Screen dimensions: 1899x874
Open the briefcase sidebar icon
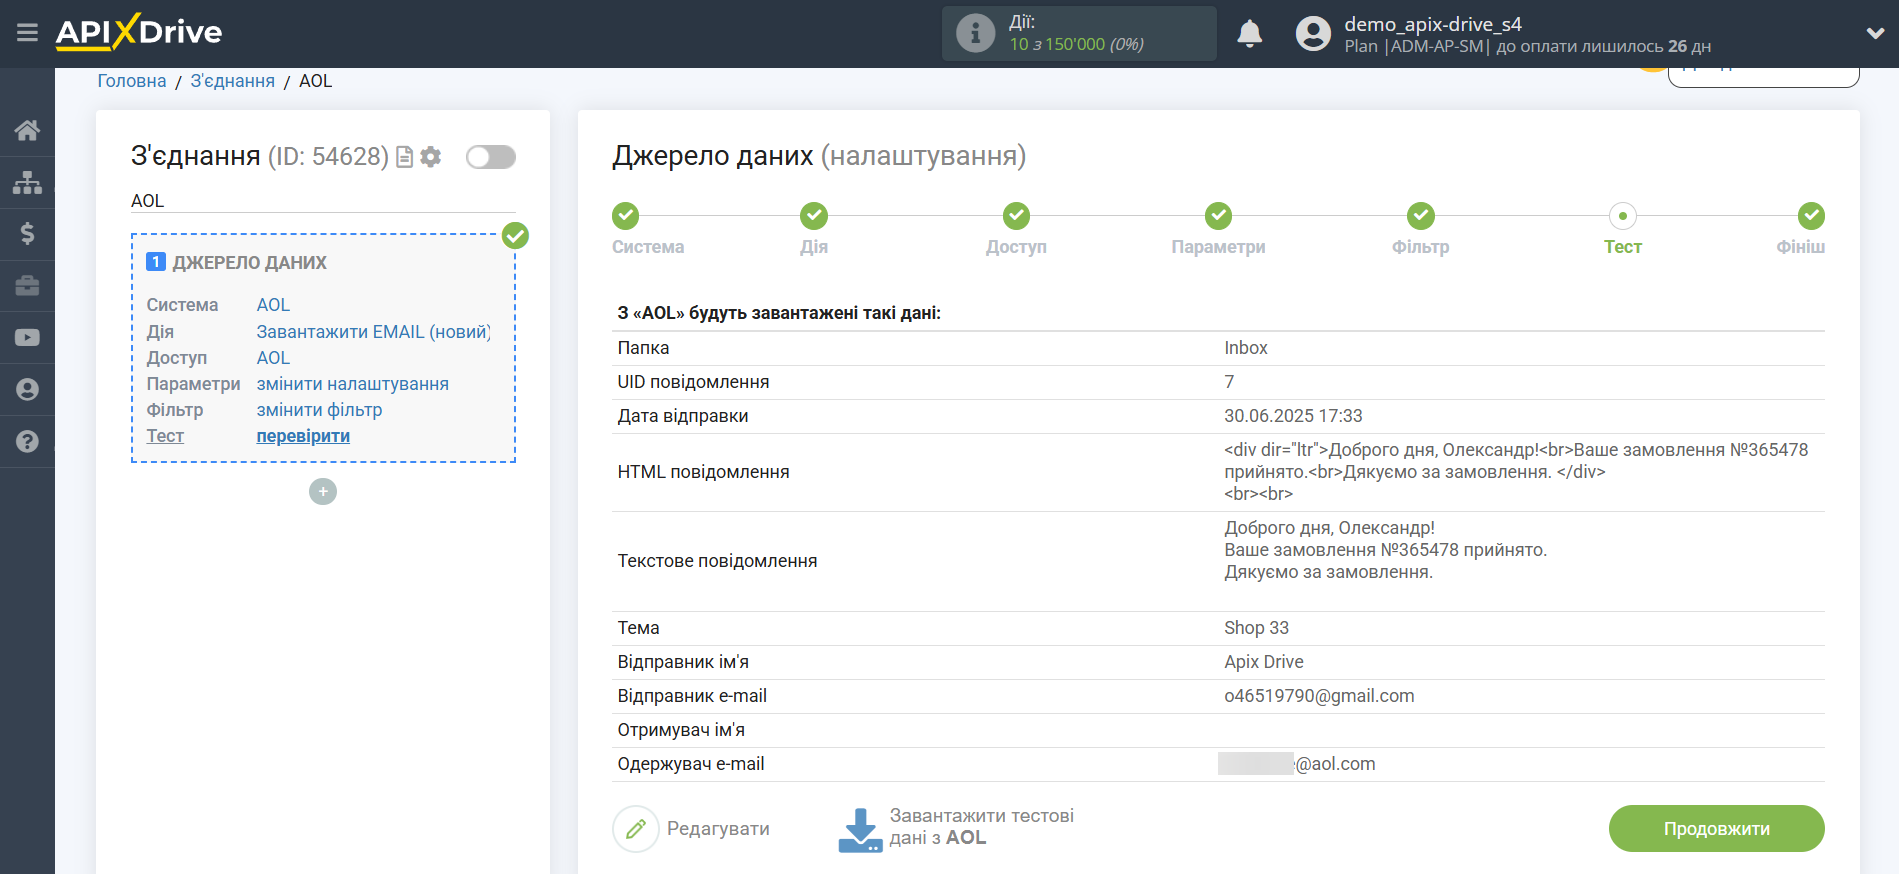click(x=27, y=286)
